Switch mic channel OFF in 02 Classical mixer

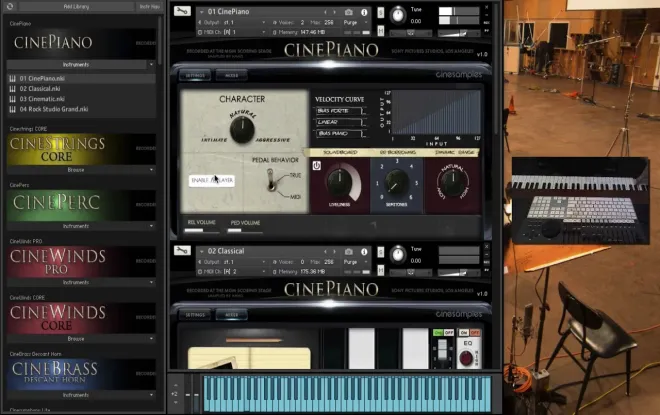(449, 333)
